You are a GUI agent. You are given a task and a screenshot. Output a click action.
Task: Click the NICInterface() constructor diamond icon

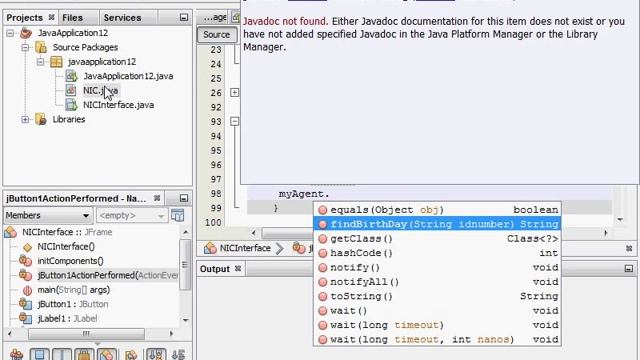(x=27, y=247)
